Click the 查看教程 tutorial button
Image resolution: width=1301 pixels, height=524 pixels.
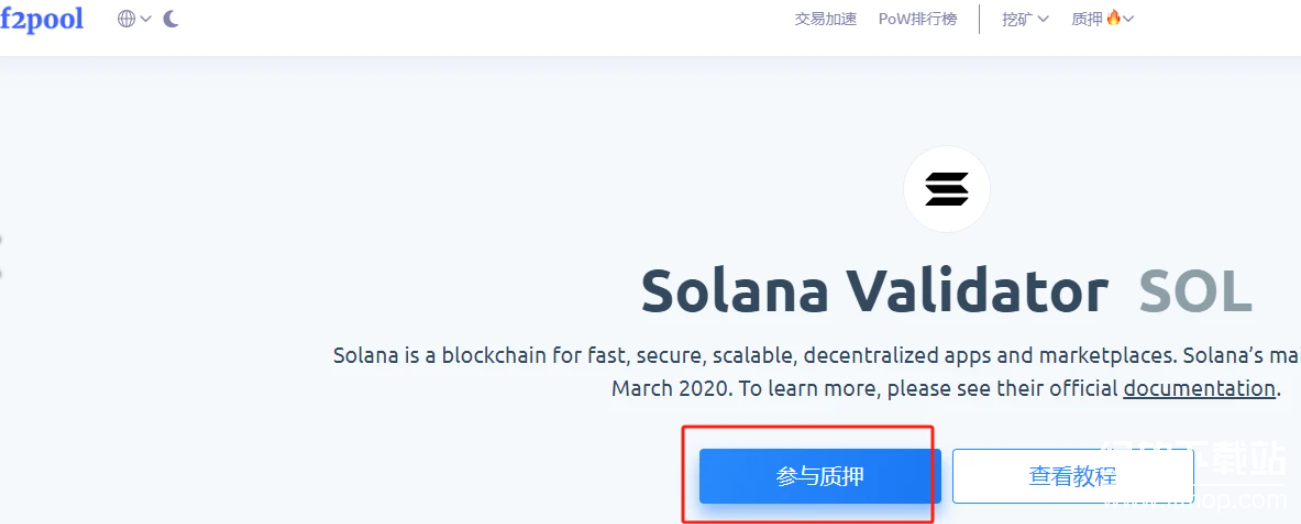pos(1072,476)
